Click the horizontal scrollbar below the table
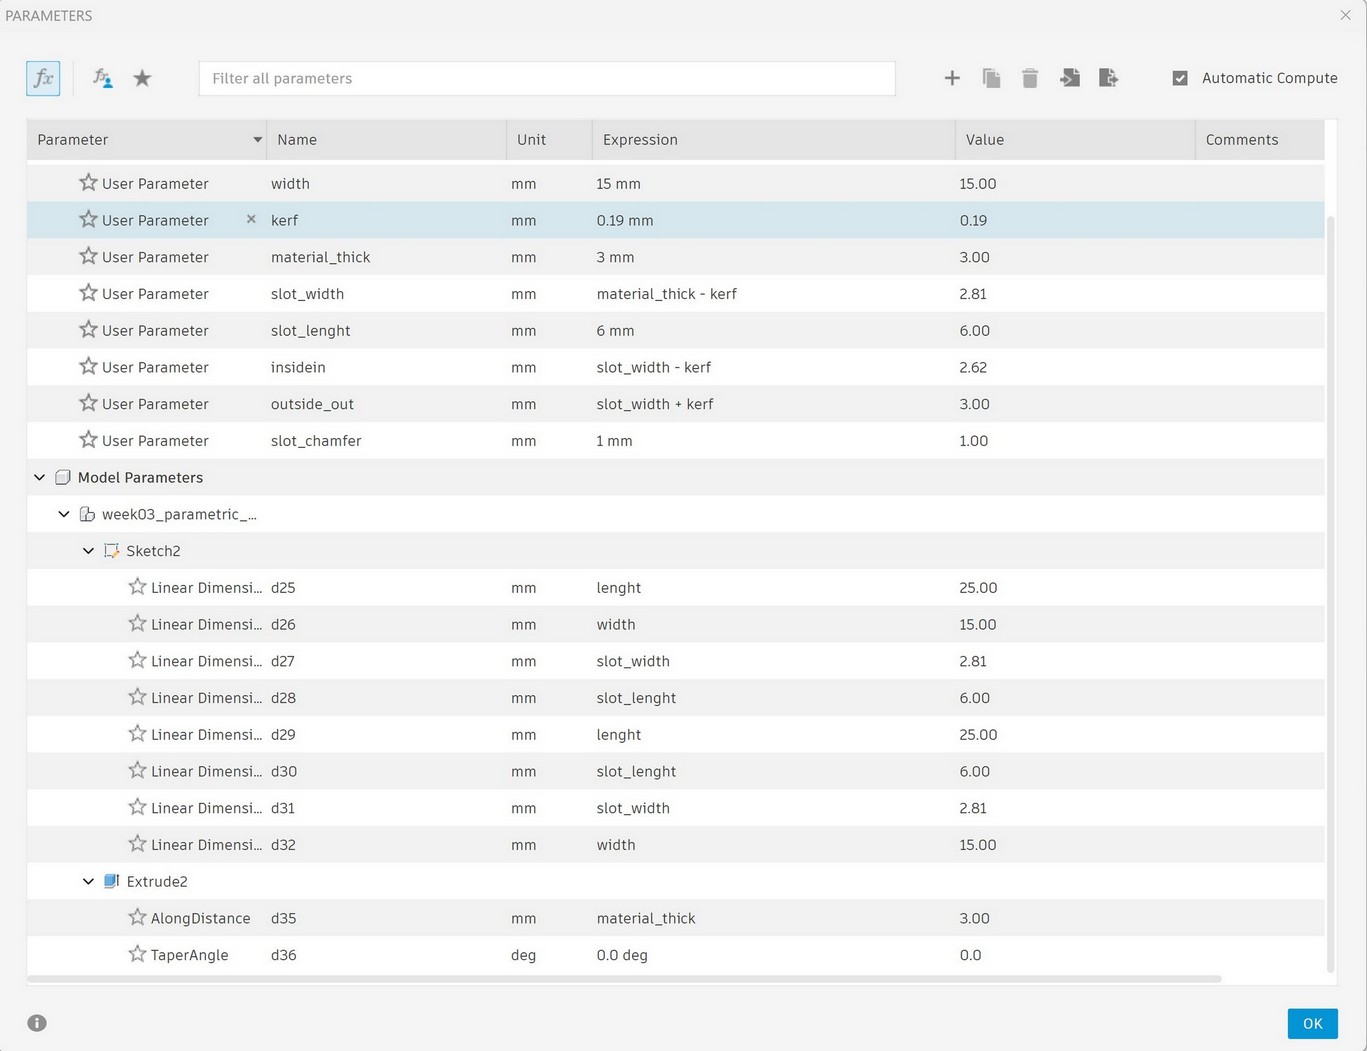This screenshot has height=1051, width=1367. [x=624, y=979]
